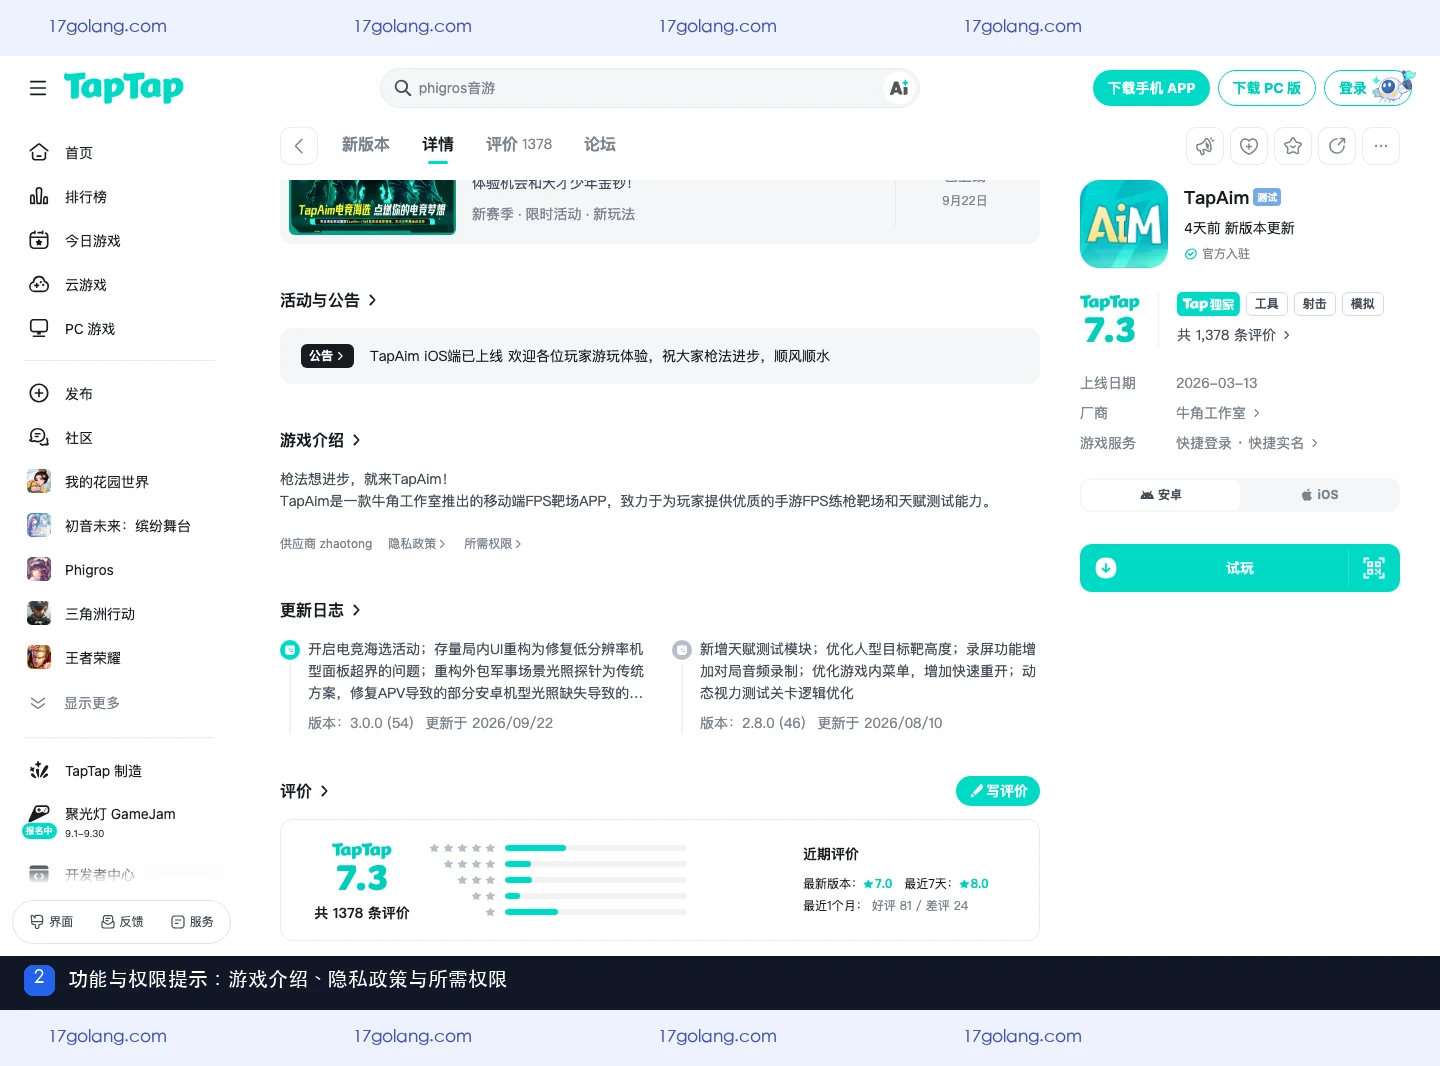Click the share icon
Viewport: 1440px width, 1066px height.
coord(1337,146)
